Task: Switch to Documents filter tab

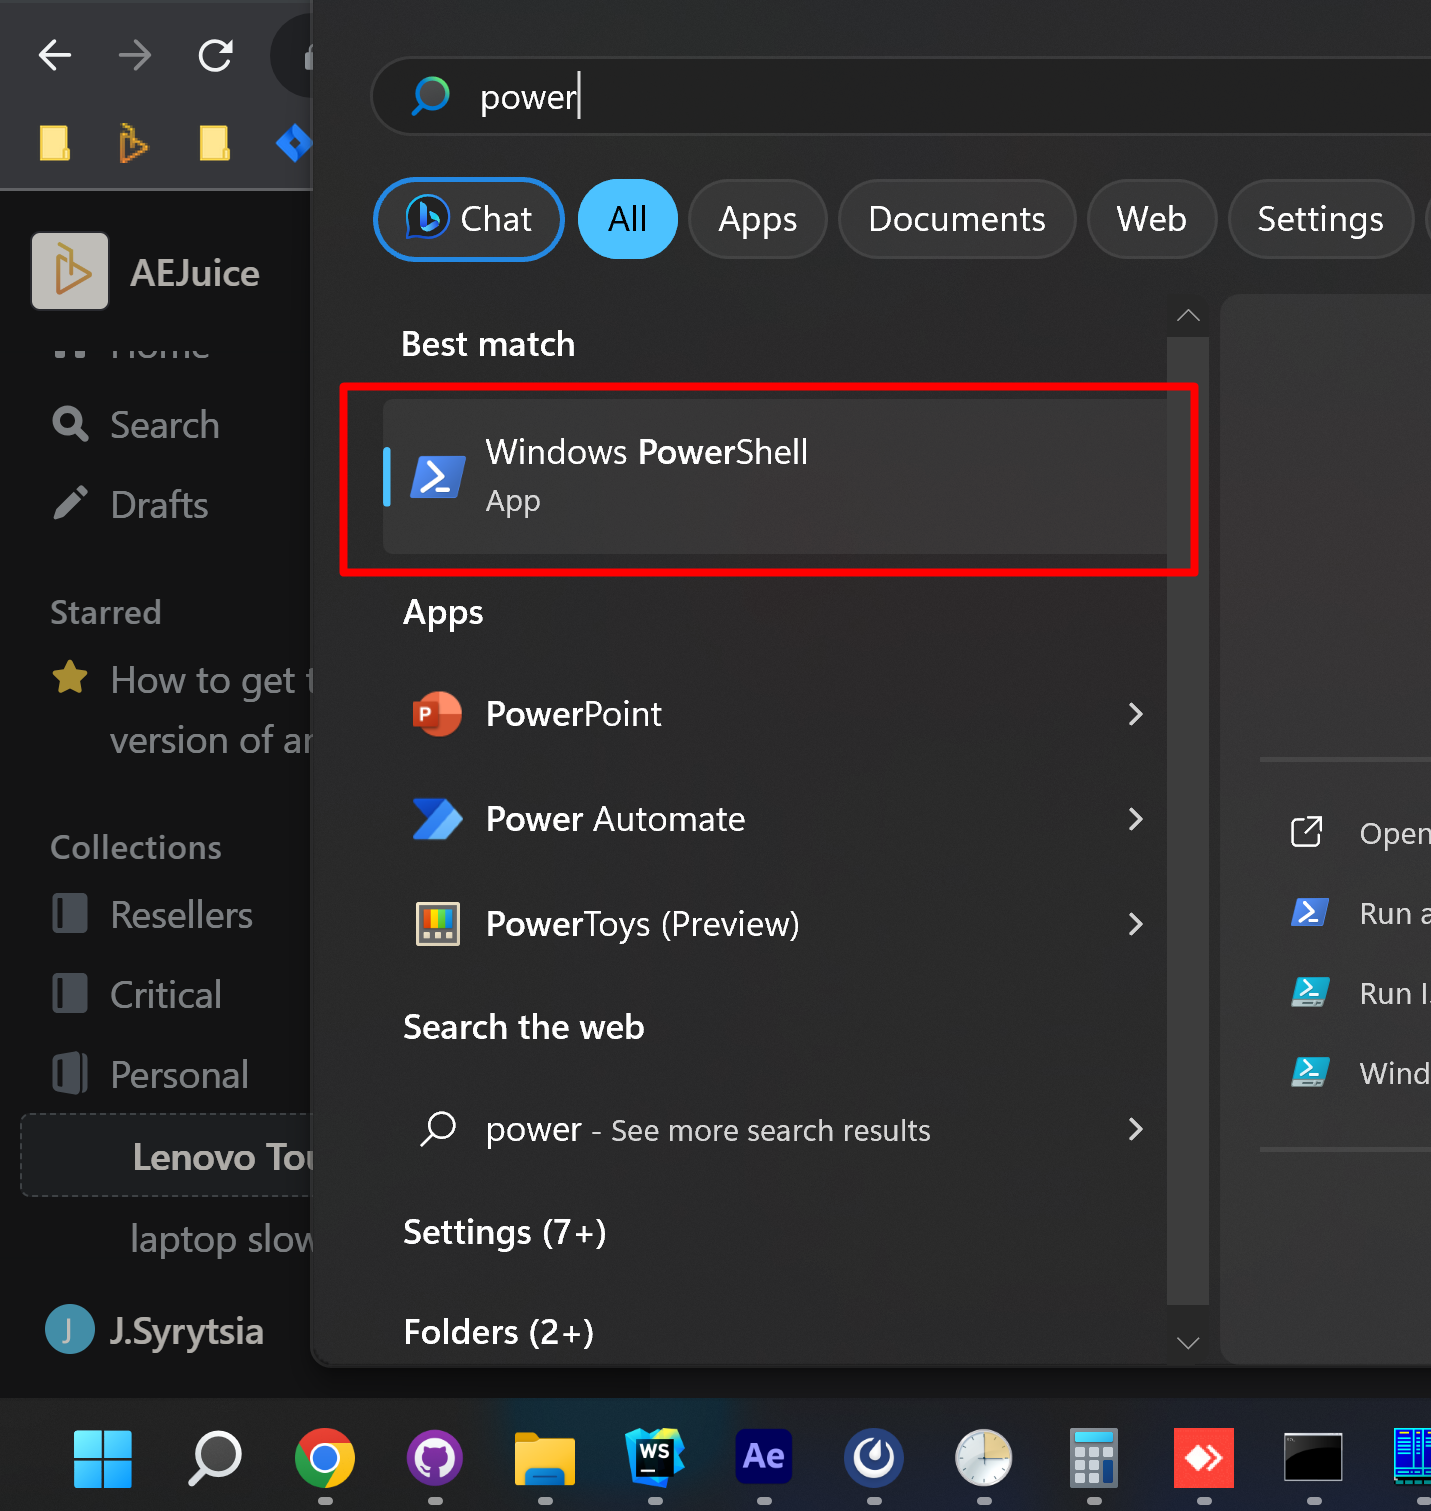Action: point(957,219)
